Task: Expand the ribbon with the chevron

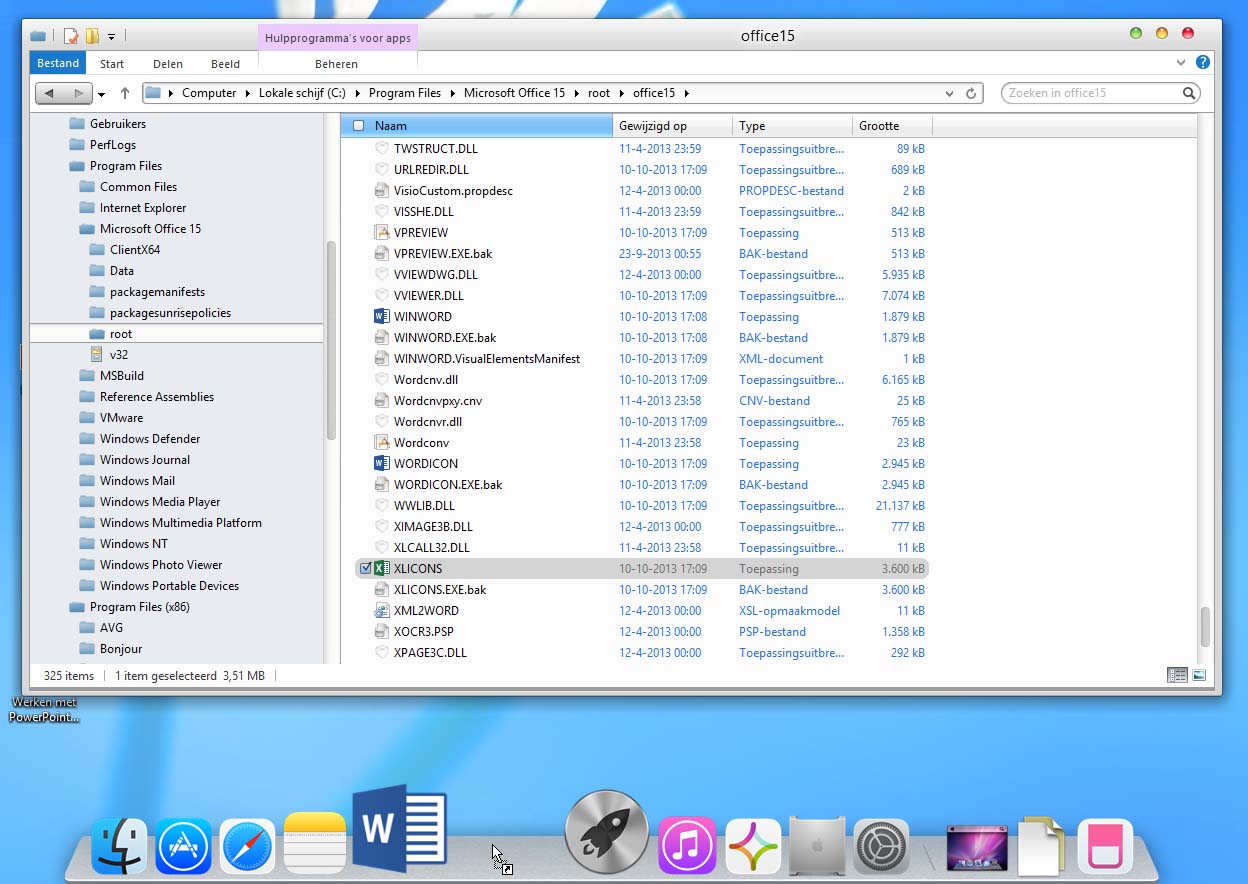Action: [x=1181, y=62]
